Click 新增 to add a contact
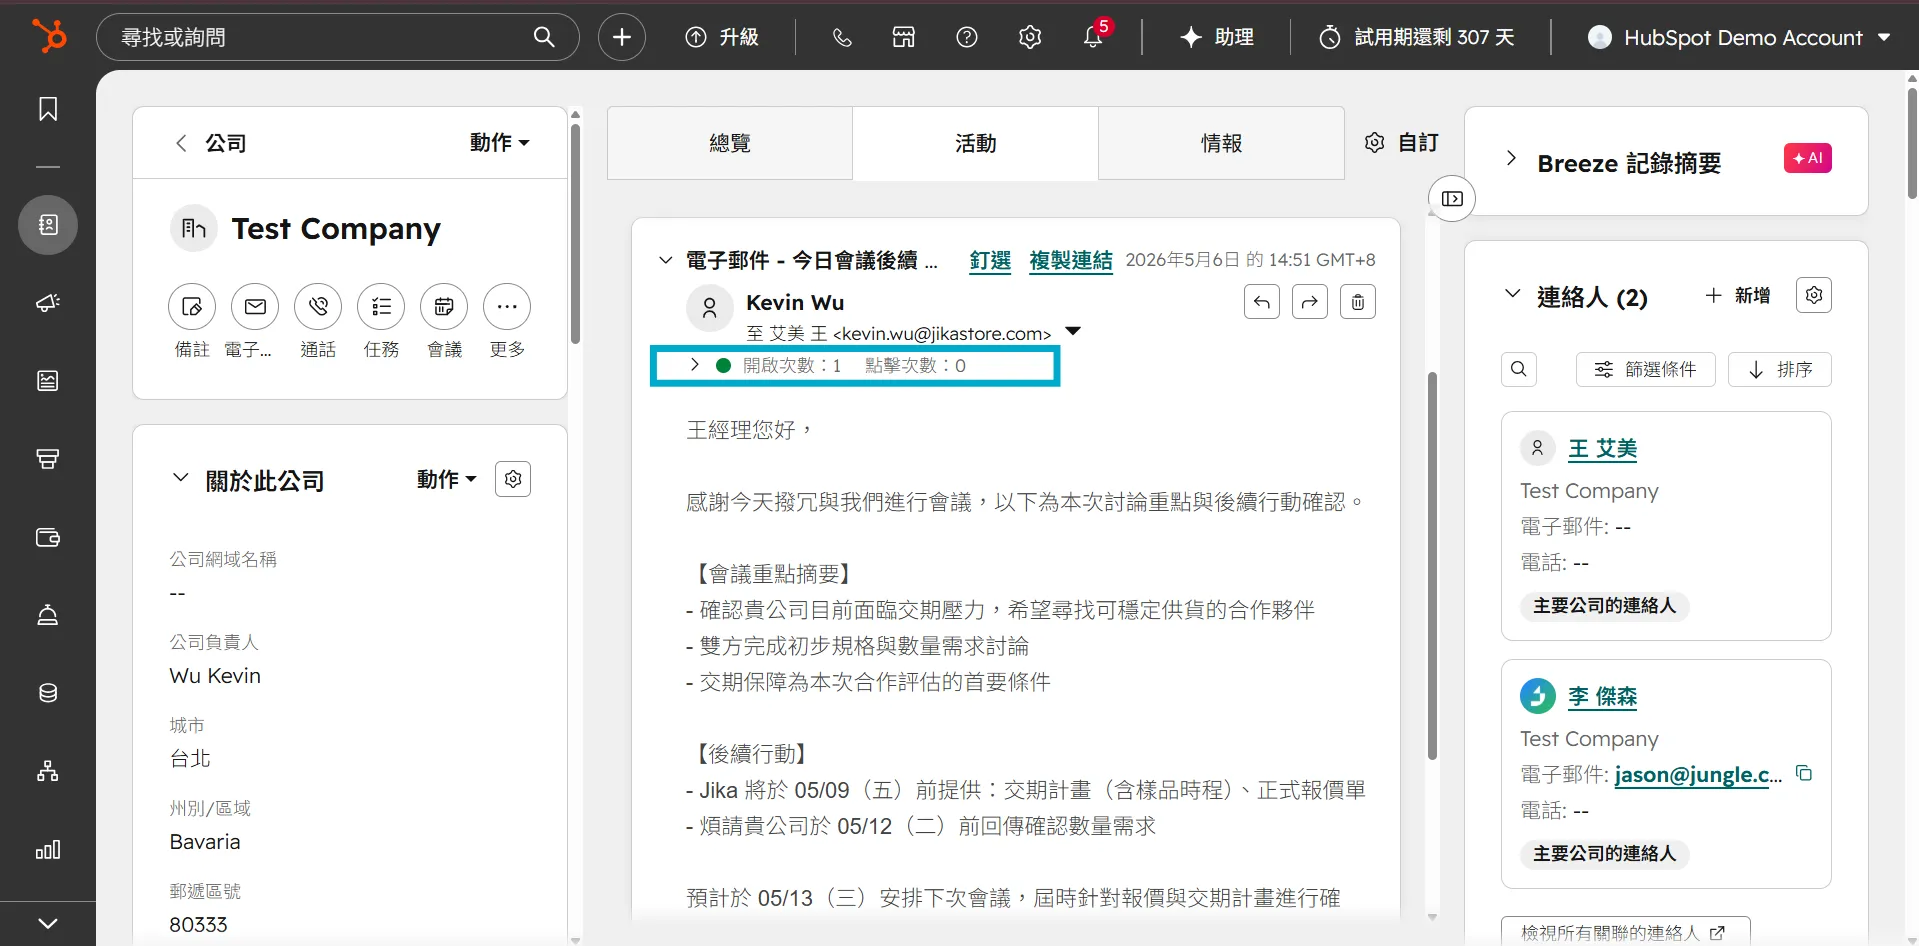The height and width of the screenshot is (946, 1919). point(1738,295)
